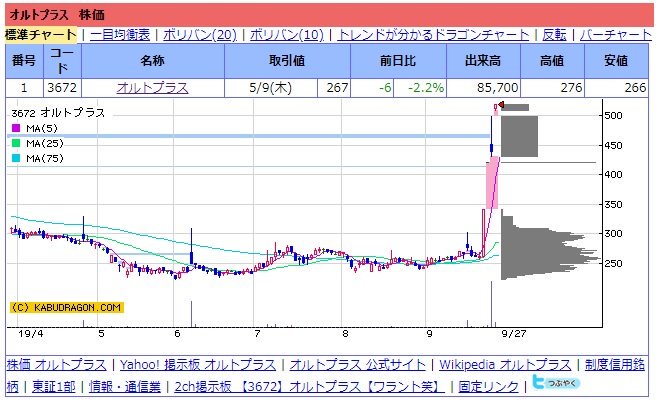Screen dimensions: 658x404
Task: Click the cyan MA(75) legend swatch
Action: 16,158
